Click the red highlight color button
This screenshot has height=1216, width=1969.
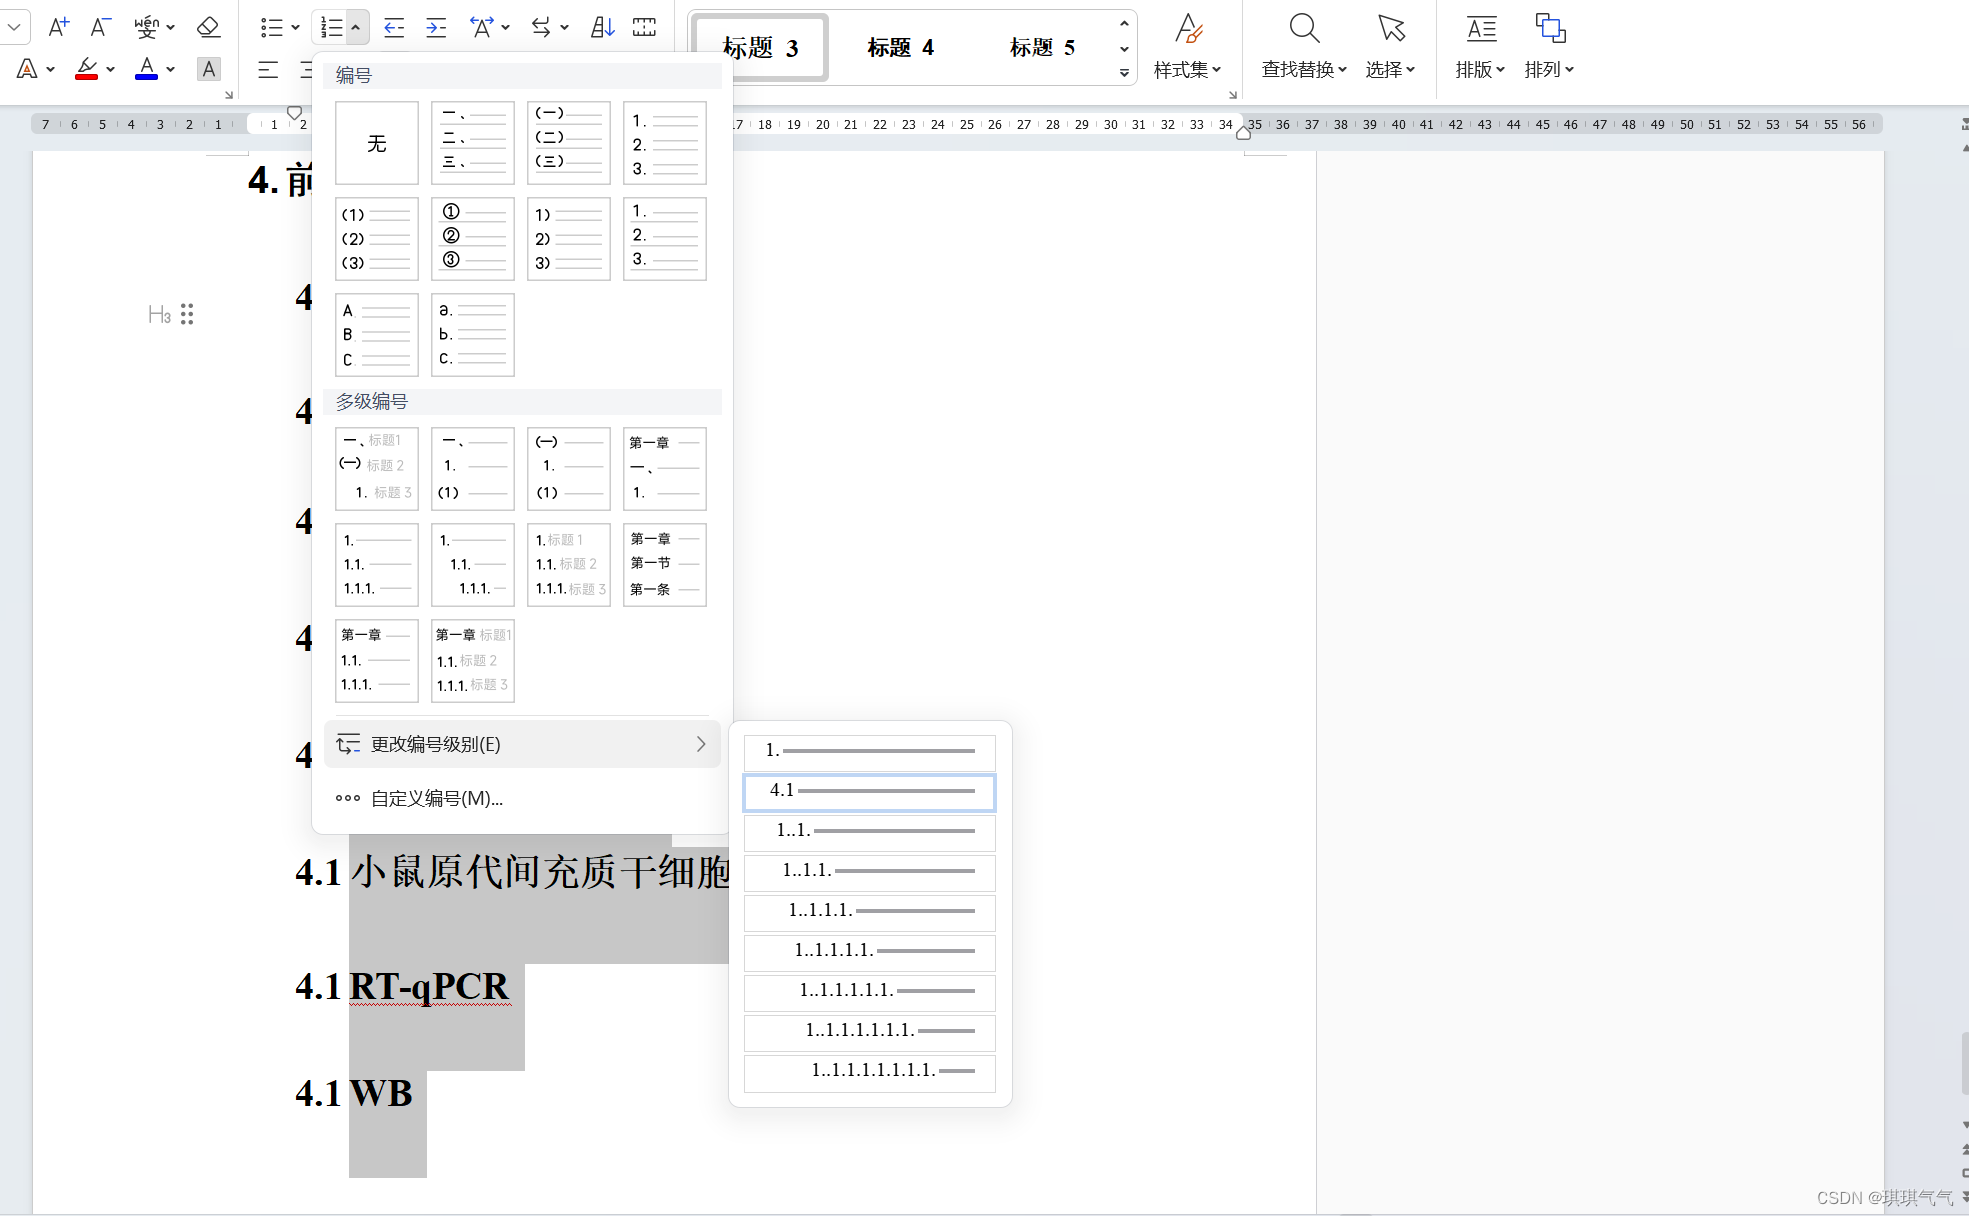coord(87,69)
